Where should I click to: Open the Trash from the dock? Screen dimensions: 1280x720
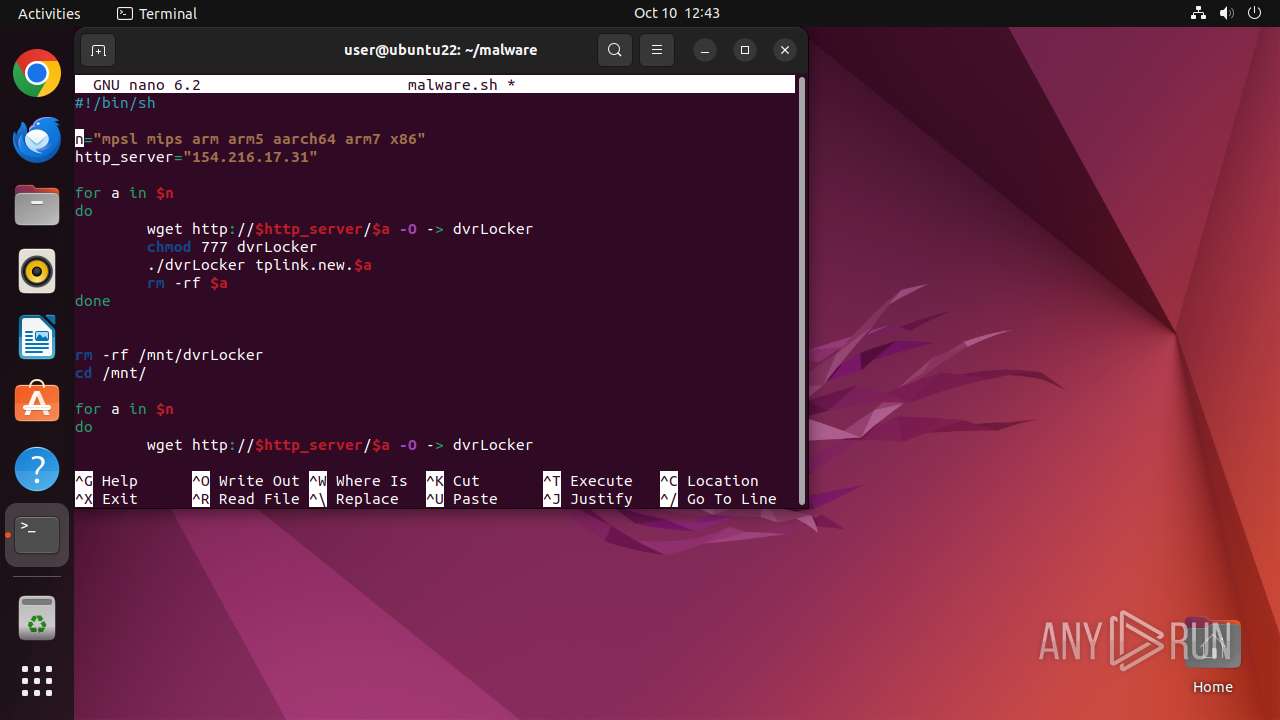pos(37,619)
